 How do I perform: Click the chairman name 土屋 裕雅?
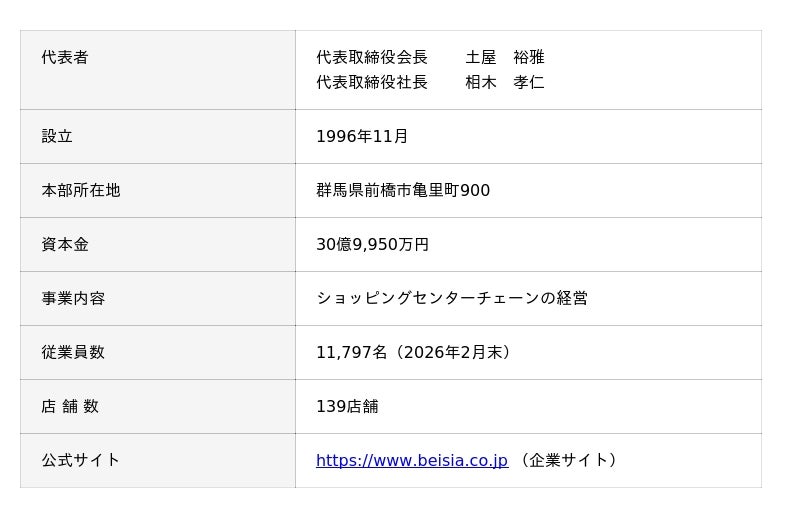point(505,57)
